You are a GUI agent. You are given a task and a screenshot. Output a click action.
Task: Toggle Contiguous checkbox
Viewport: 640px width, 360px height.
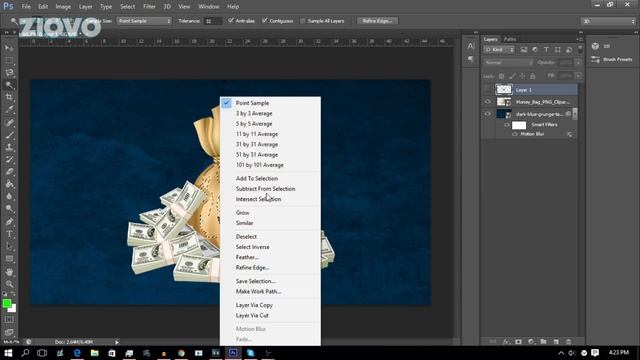265,20
